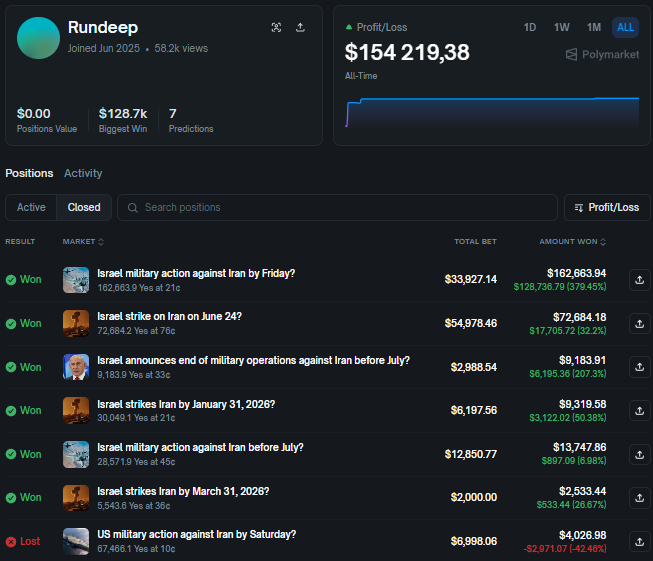Share the 'Israel strike on Iran on June 24?' position
Image resolution: width=653 pixels, height=561 pixels.
640,324
